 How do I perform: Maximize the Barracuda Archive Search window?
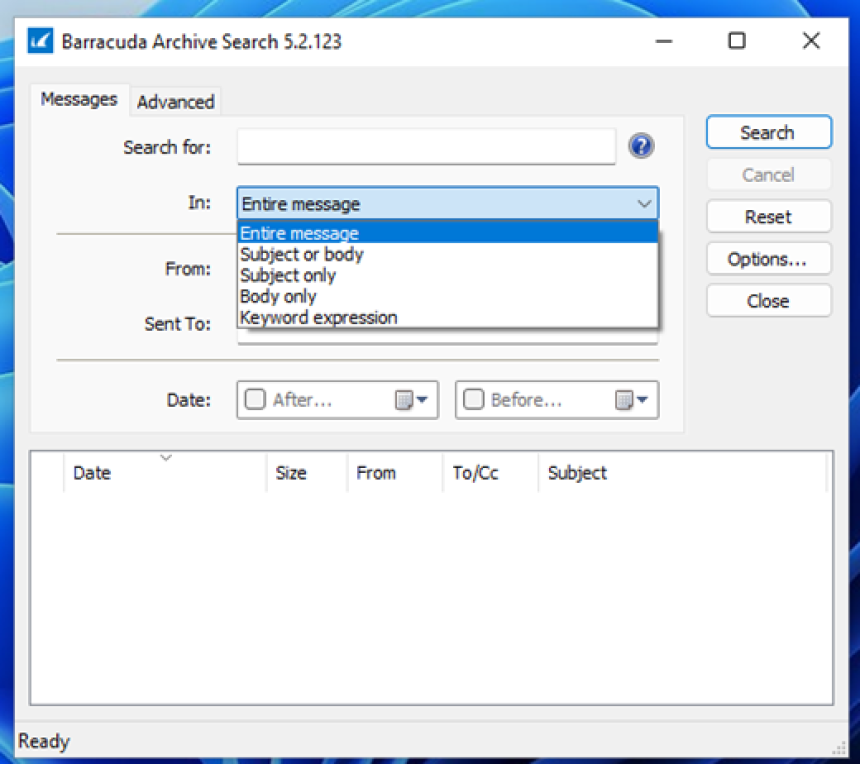click(x=737, y=41)
